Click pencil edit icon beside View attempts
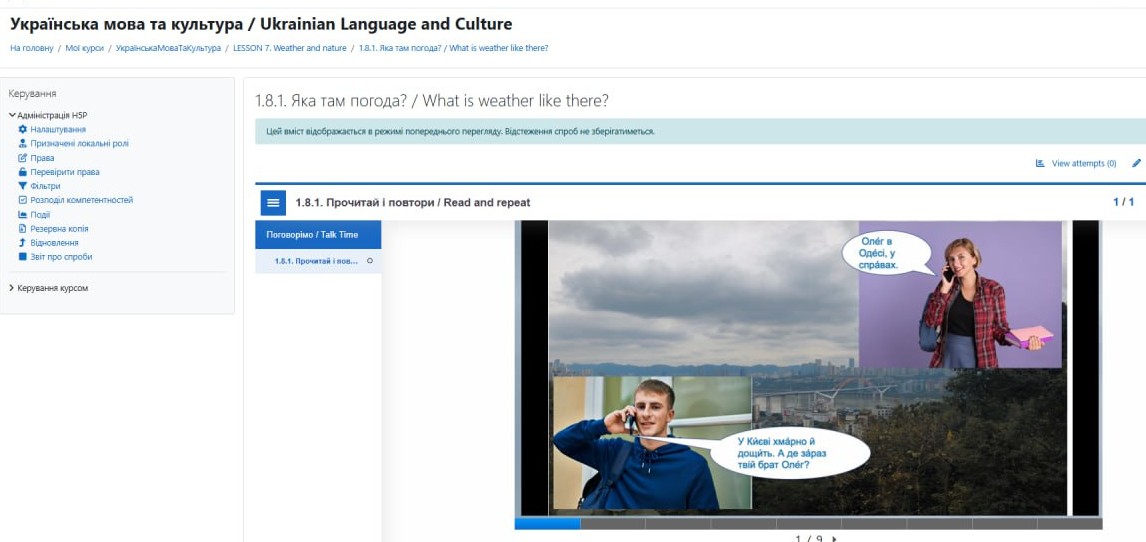 click(1136, 163)
